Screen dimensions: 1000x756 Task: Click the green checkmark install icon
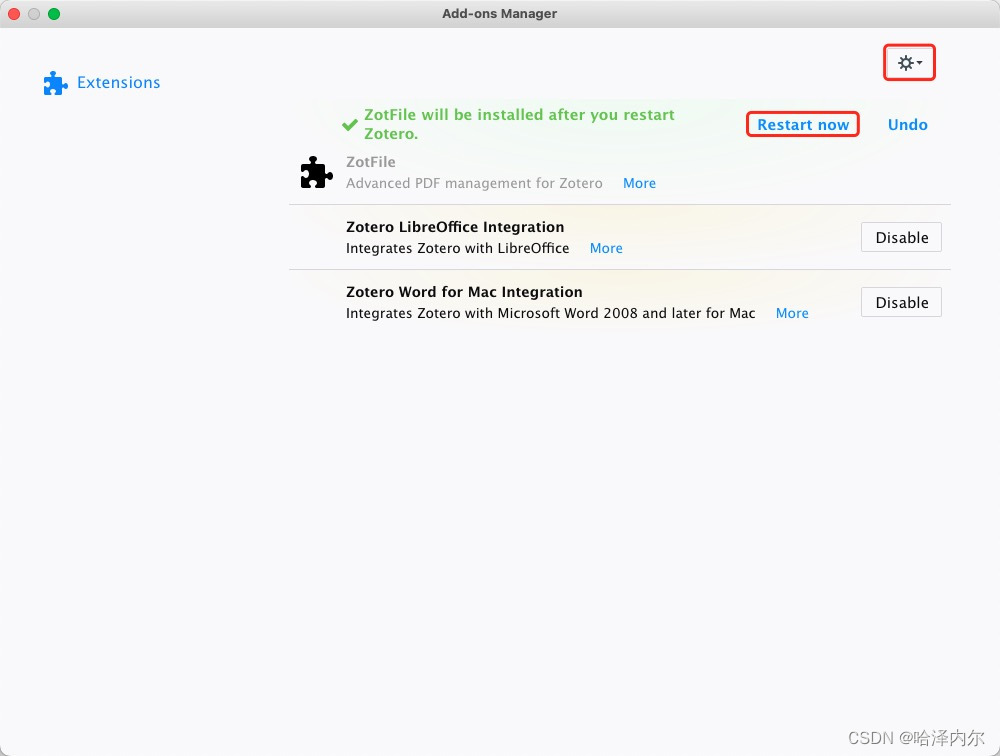point(349,124)
